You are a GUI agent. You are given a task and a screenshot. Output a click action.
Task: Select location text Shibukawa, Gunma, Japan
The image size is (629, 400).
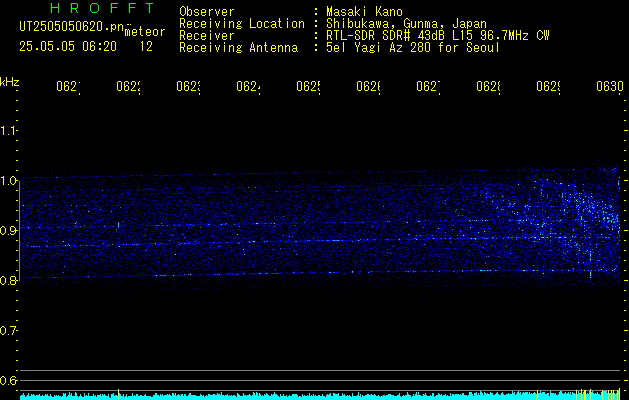coord(406,24)
